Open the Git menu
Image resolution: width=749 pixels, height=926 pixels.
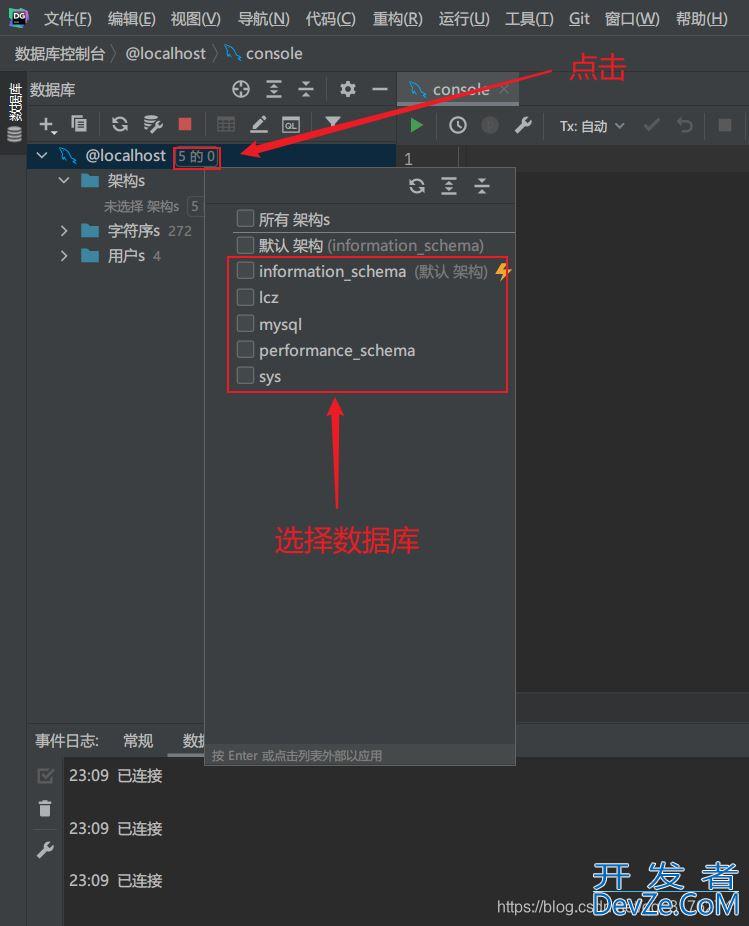point(579,19)
